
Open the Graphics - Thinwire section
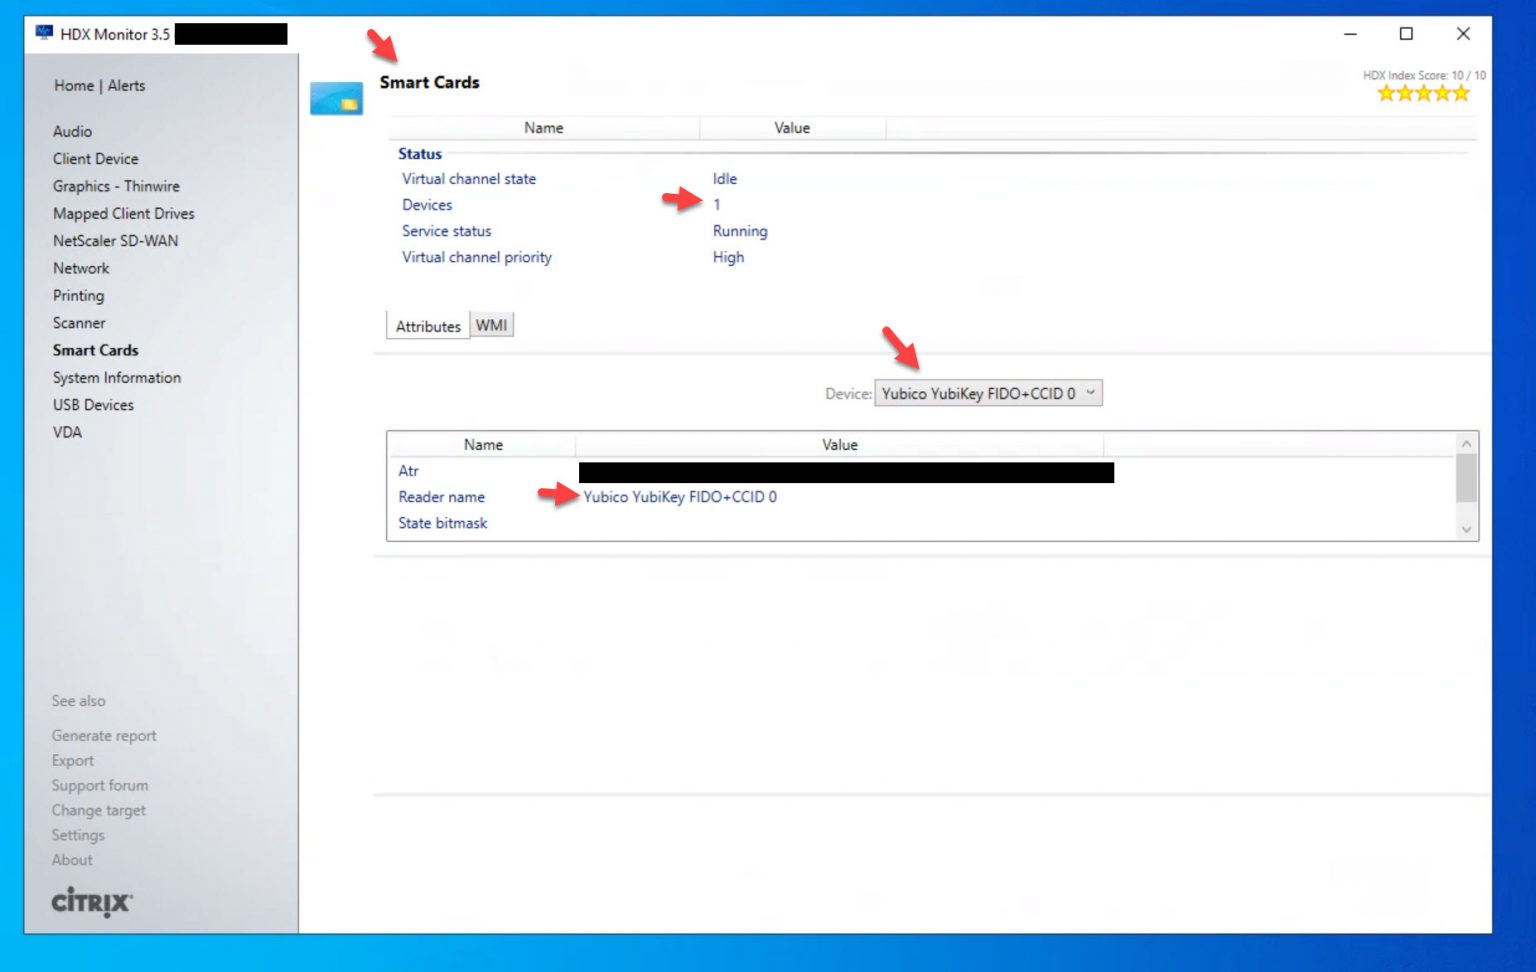click(x=116, y=186)
